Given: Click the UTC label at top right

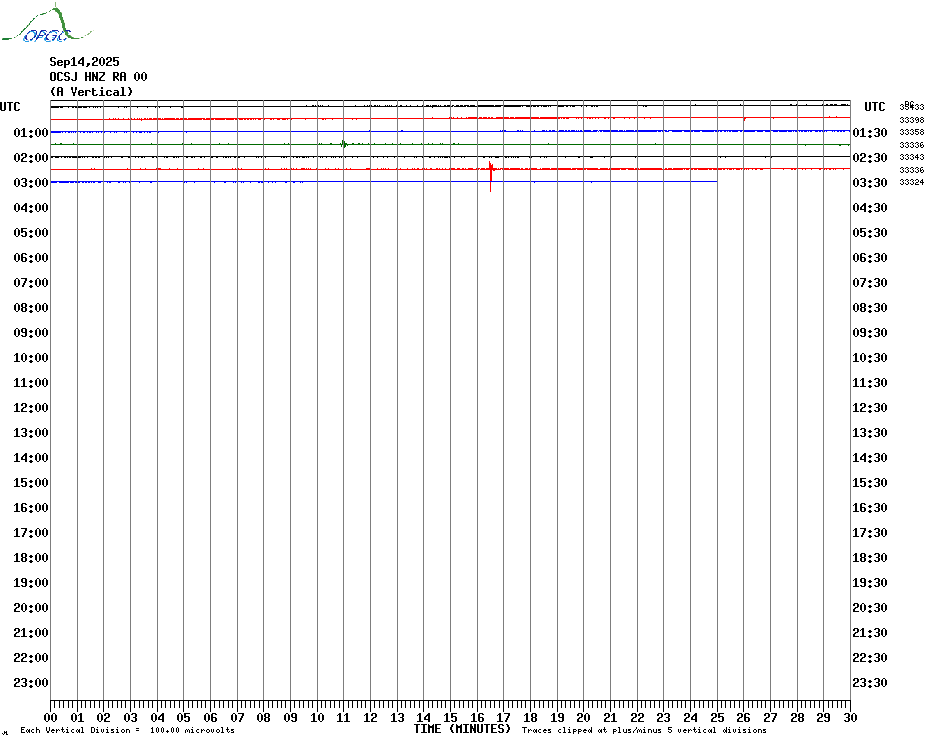Looking at the screenshot, I should click(x=874, y=107).
